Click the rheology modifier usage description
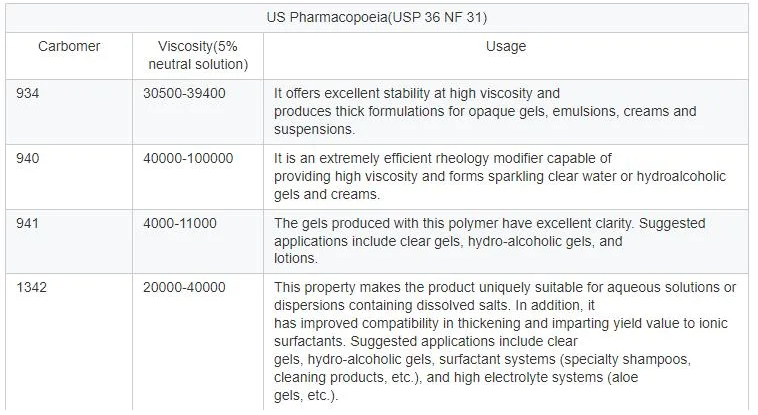This screenshot has width=758, height=415. coord(500,176)
